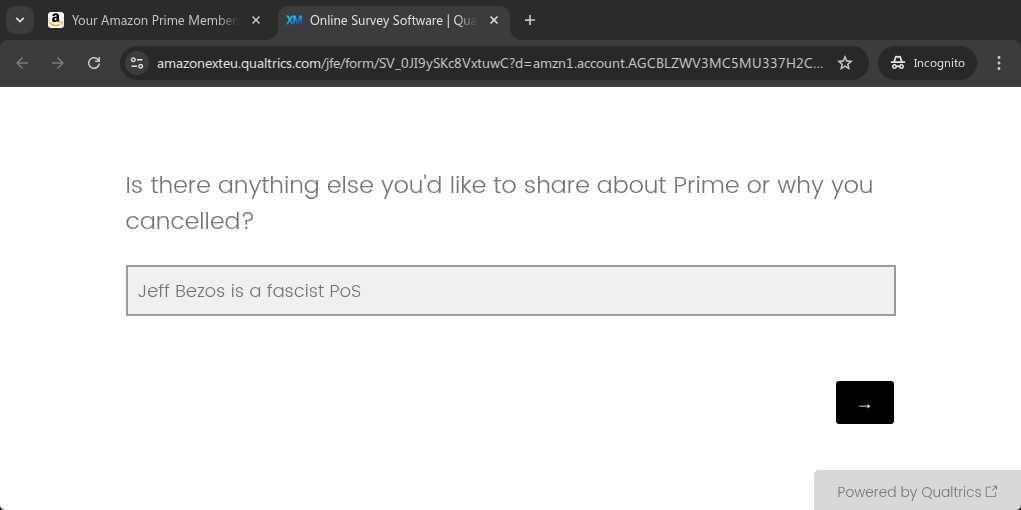Open a new browser tab
This screenshot has height=510, width=1021.
530,20
